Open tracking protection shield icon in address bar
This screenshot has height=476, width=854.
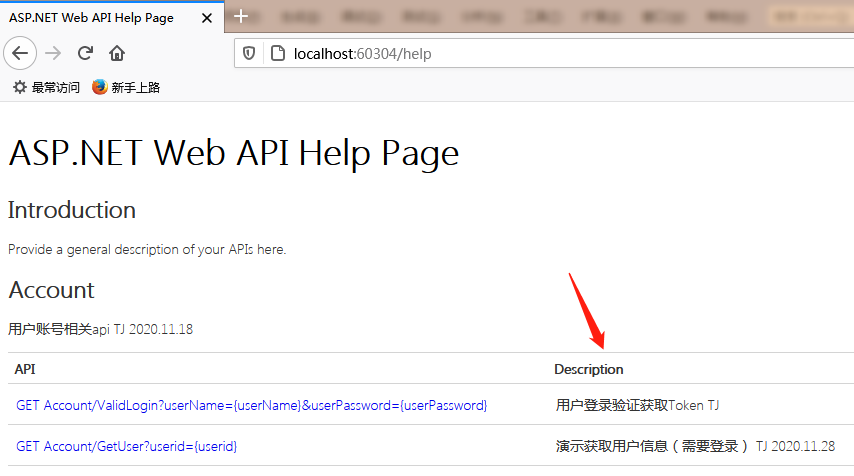point(249,53)
